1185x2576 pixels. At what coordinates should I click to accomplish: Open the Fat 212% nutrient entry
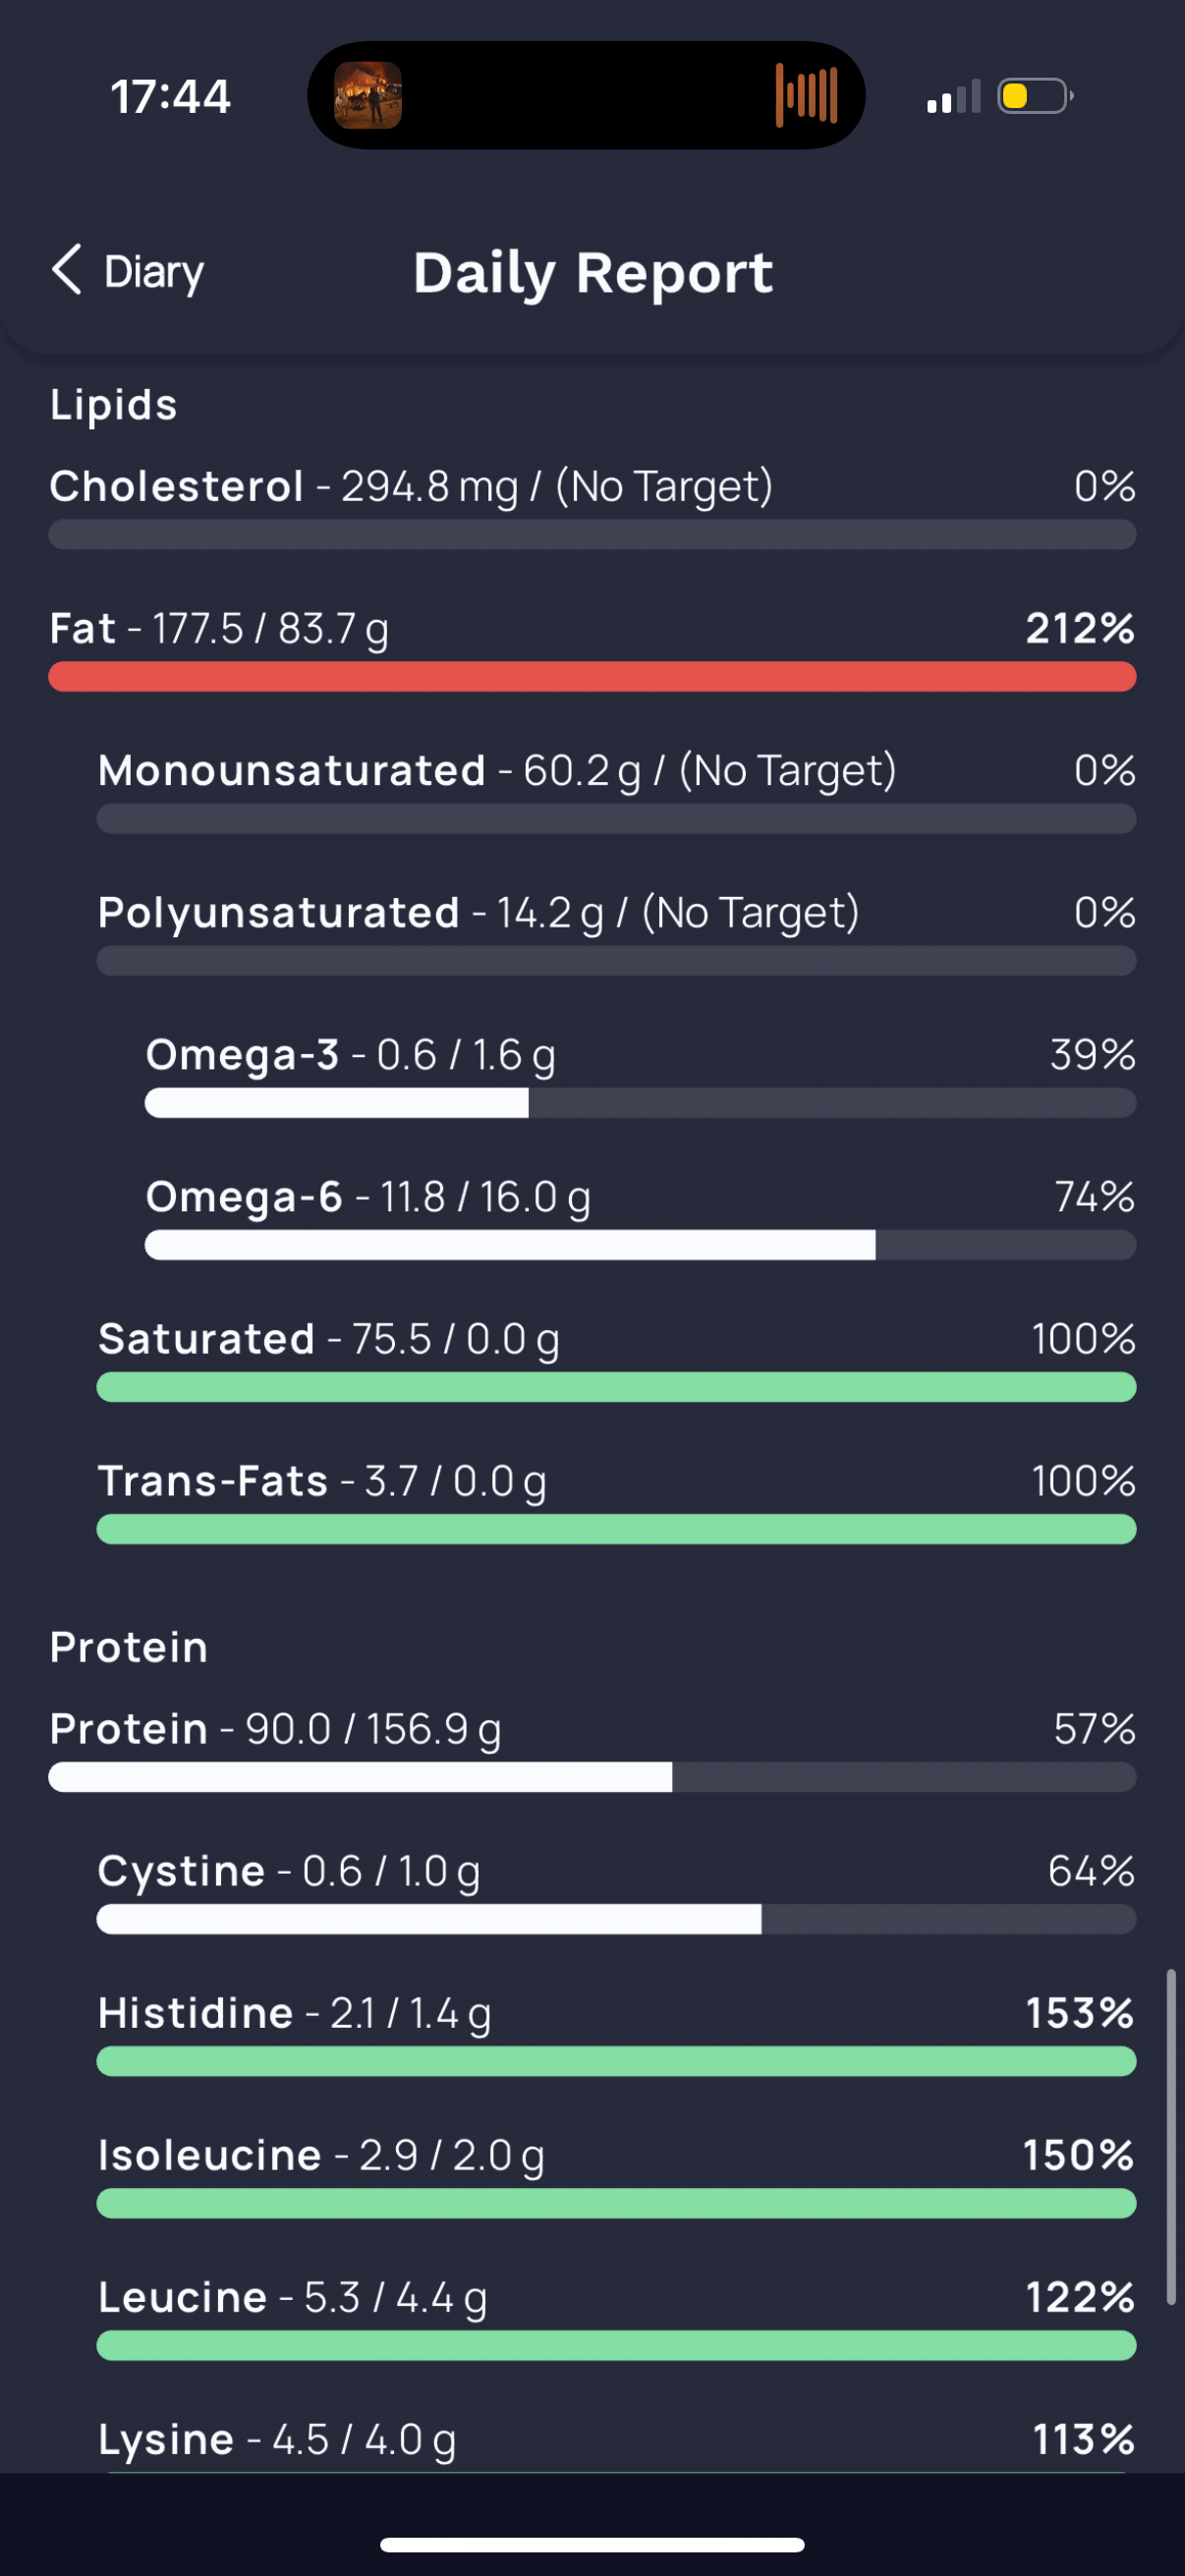tap(592, 649)
